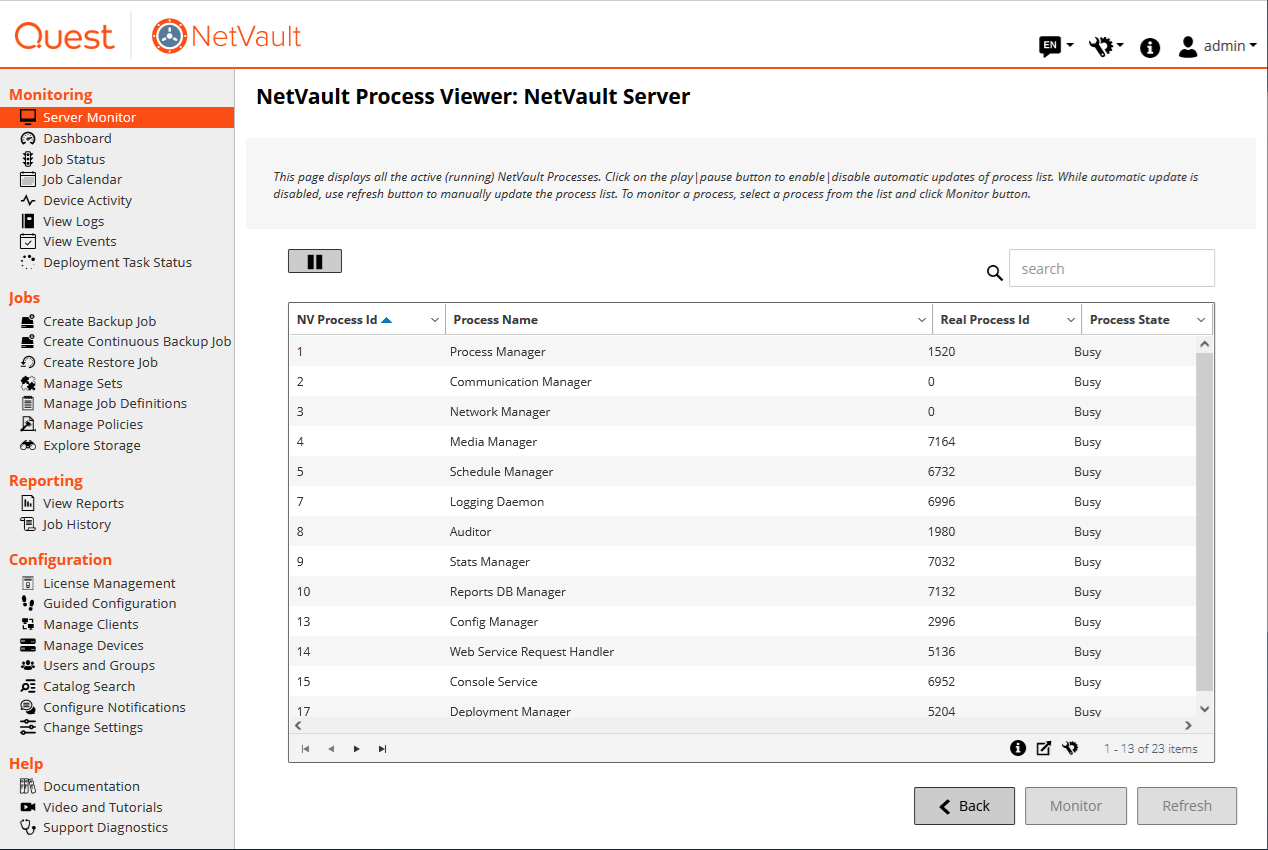Open Change Settings page
The width and height of the screenshot is (1268, 850).
coord(93,727)
